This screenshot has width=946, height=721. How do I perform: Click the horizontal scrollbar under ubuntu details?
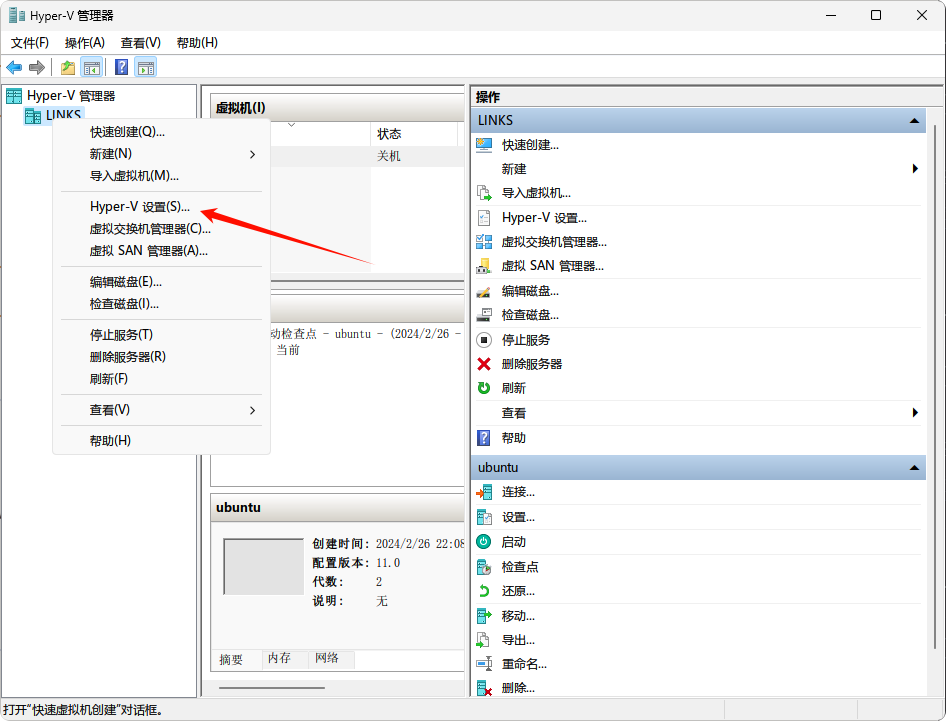(272, 687)
